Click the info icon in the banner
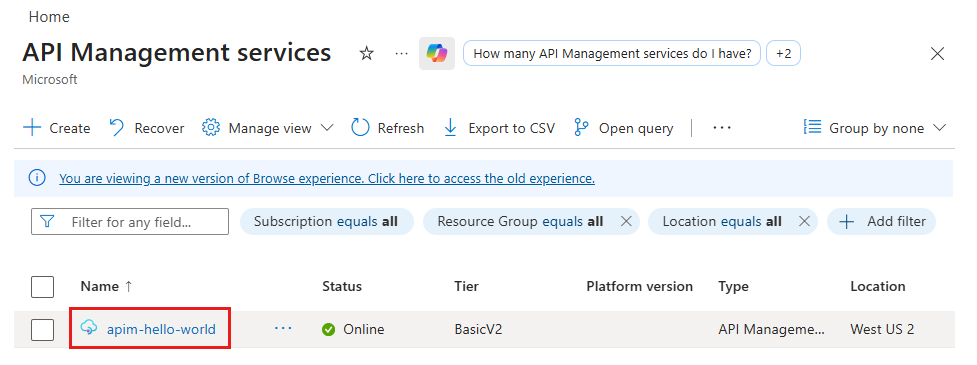The width and height of the screenshot is (977, 365). pos(37,178)
